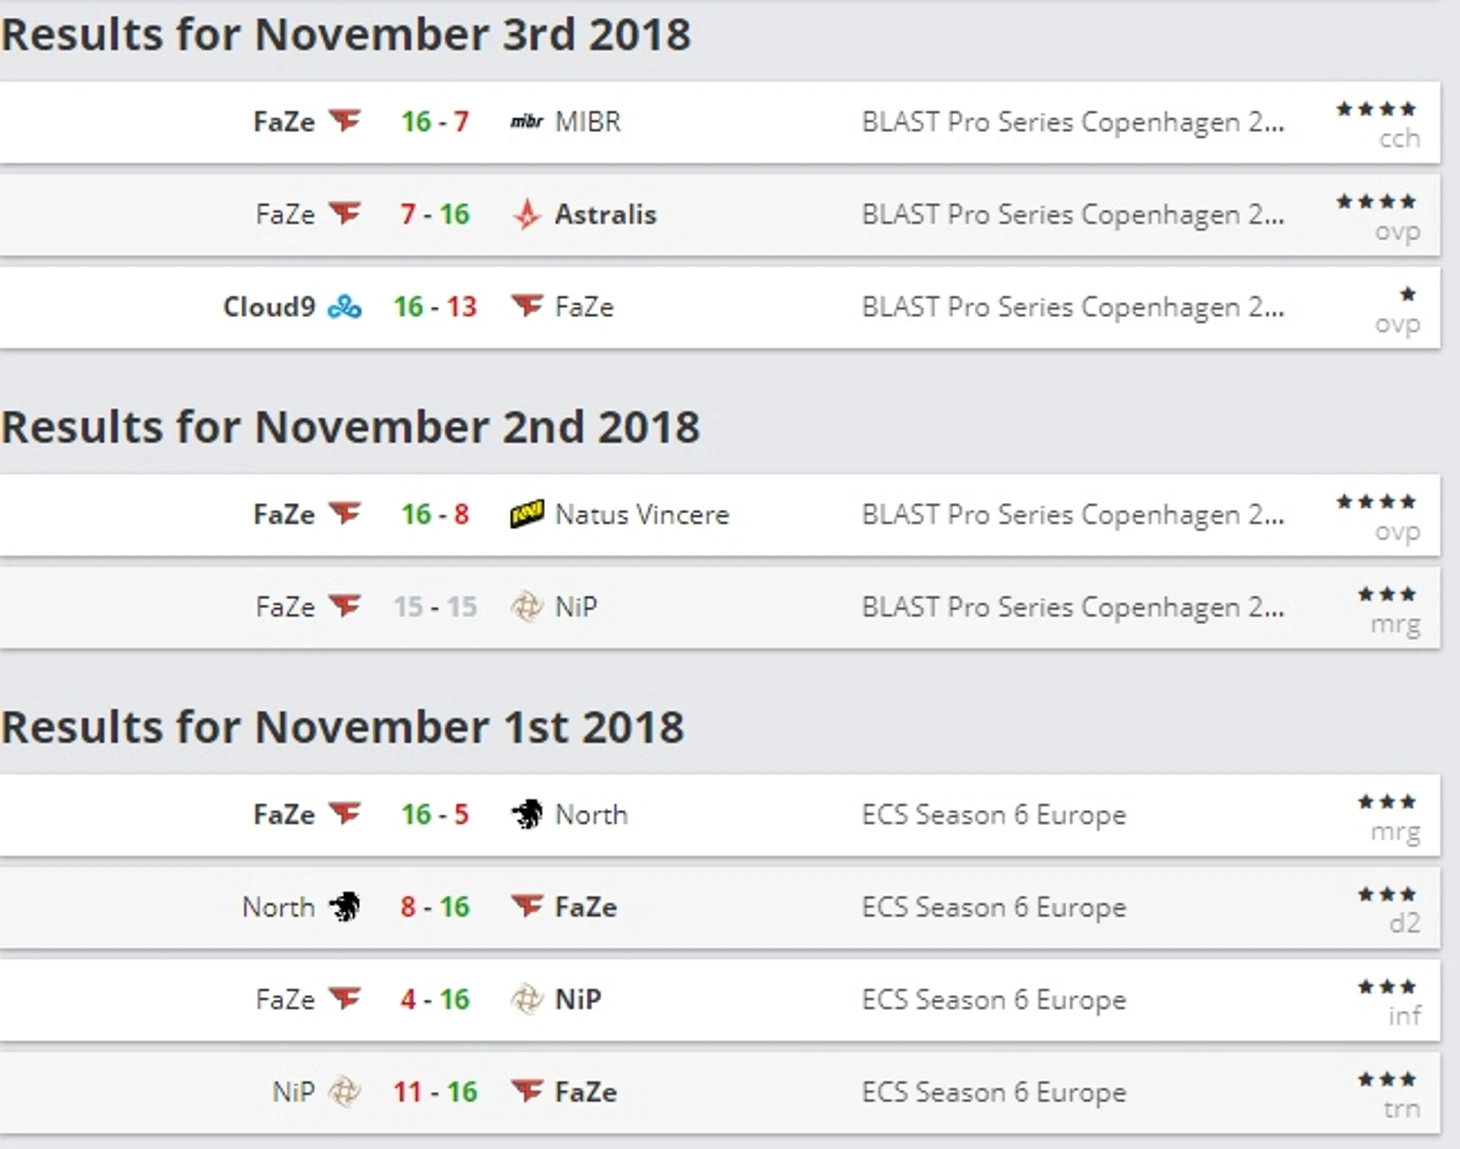1460x1149 pixels.
Task: Open the FaZe vs NiP 15 - 15 draw
Action: coord(720,607)
